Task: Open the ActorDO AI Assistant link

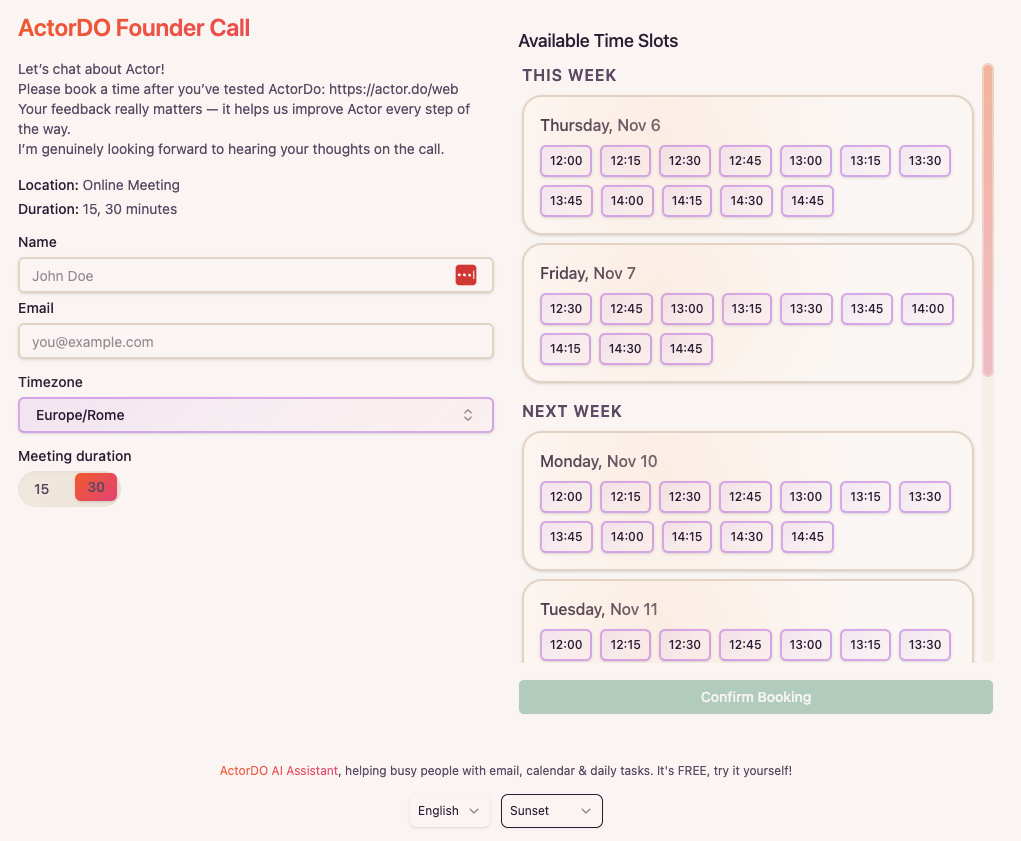Action: tap(279, 771)
